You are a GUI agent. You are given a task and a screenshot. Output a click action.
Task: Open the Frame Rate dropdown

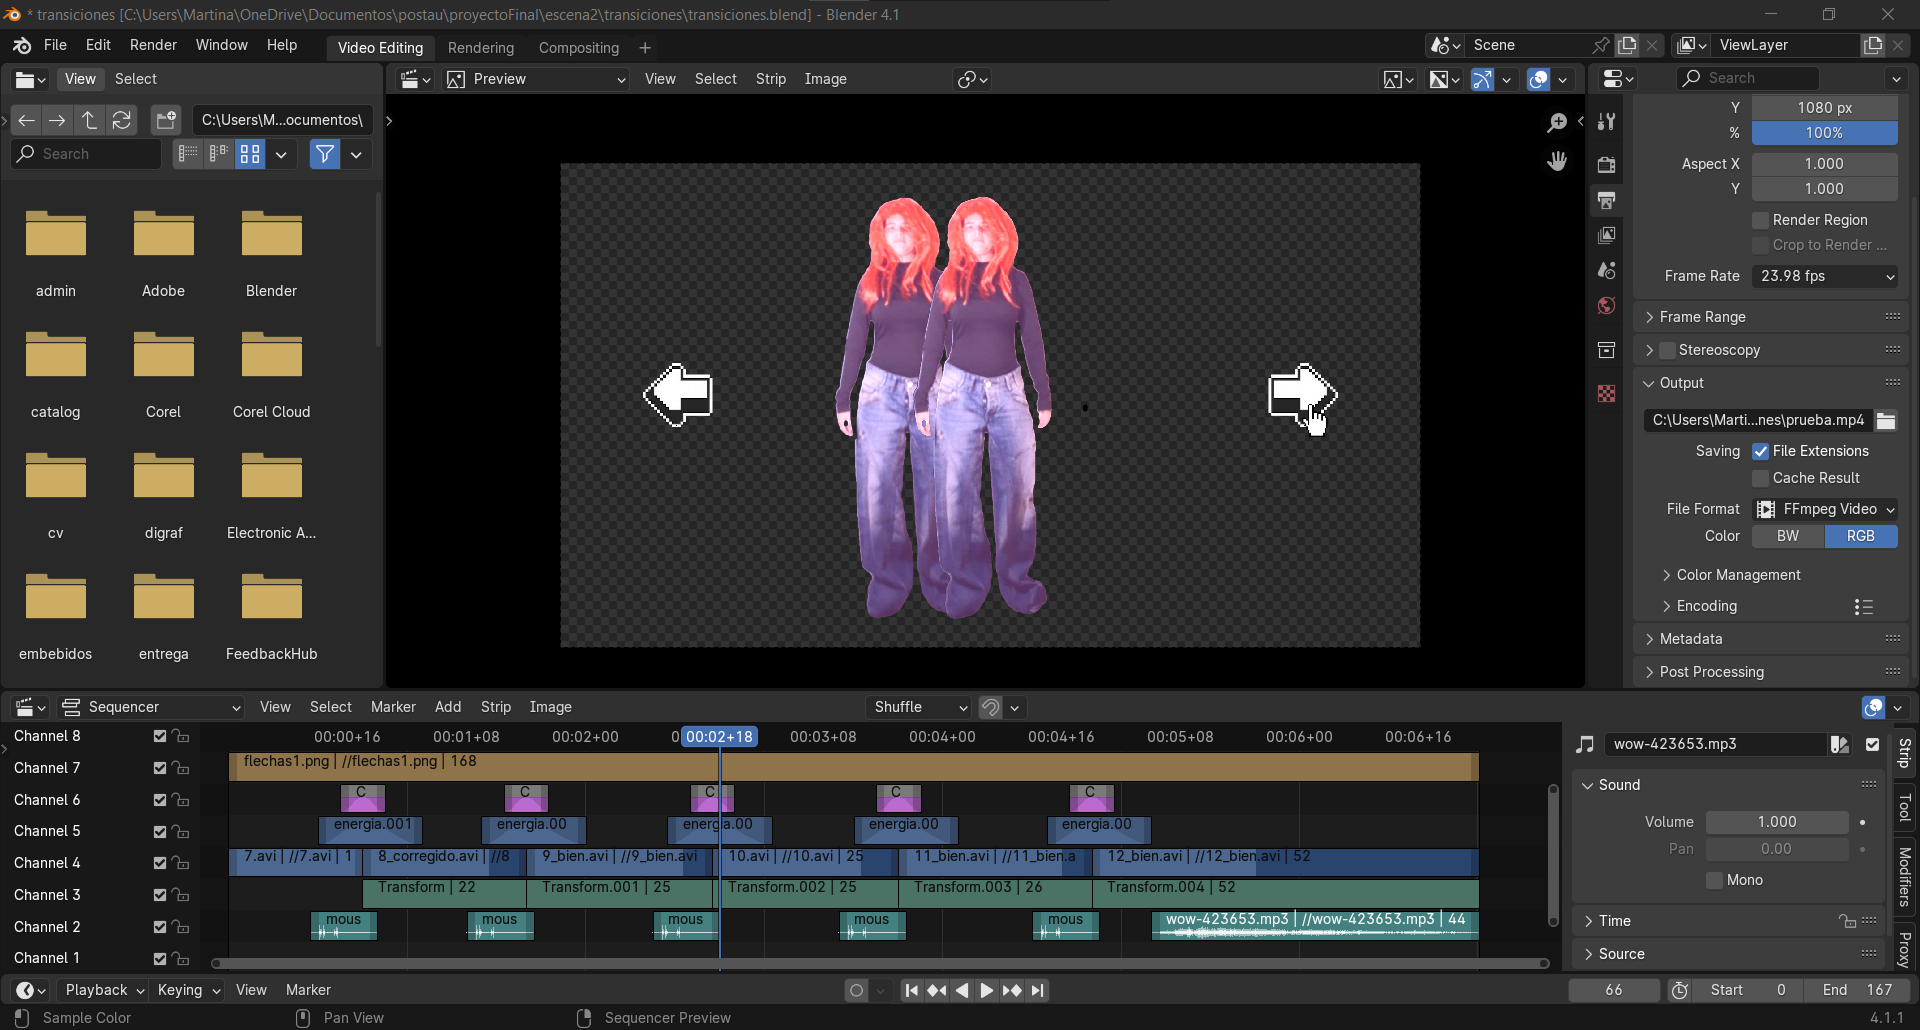click(x=1825, y=276)
